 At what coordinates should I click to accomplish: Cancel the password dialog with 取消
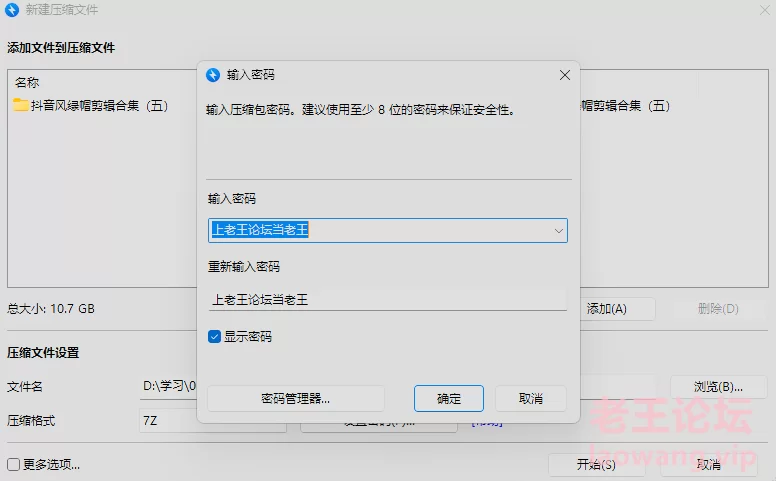[x=531, y=398]
